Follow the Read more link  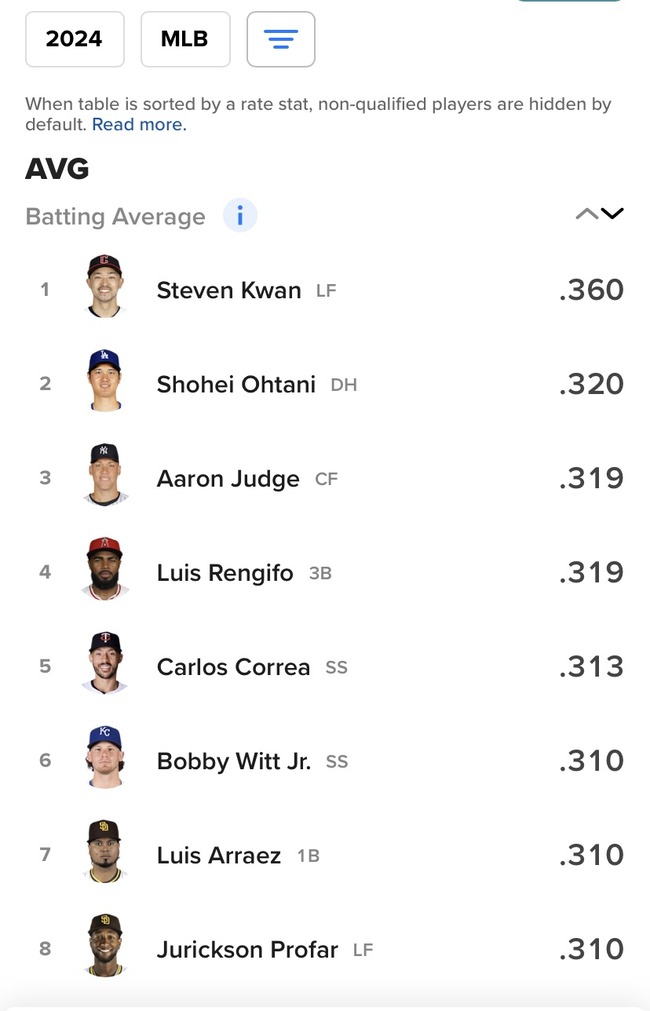(x=139, y=125)
